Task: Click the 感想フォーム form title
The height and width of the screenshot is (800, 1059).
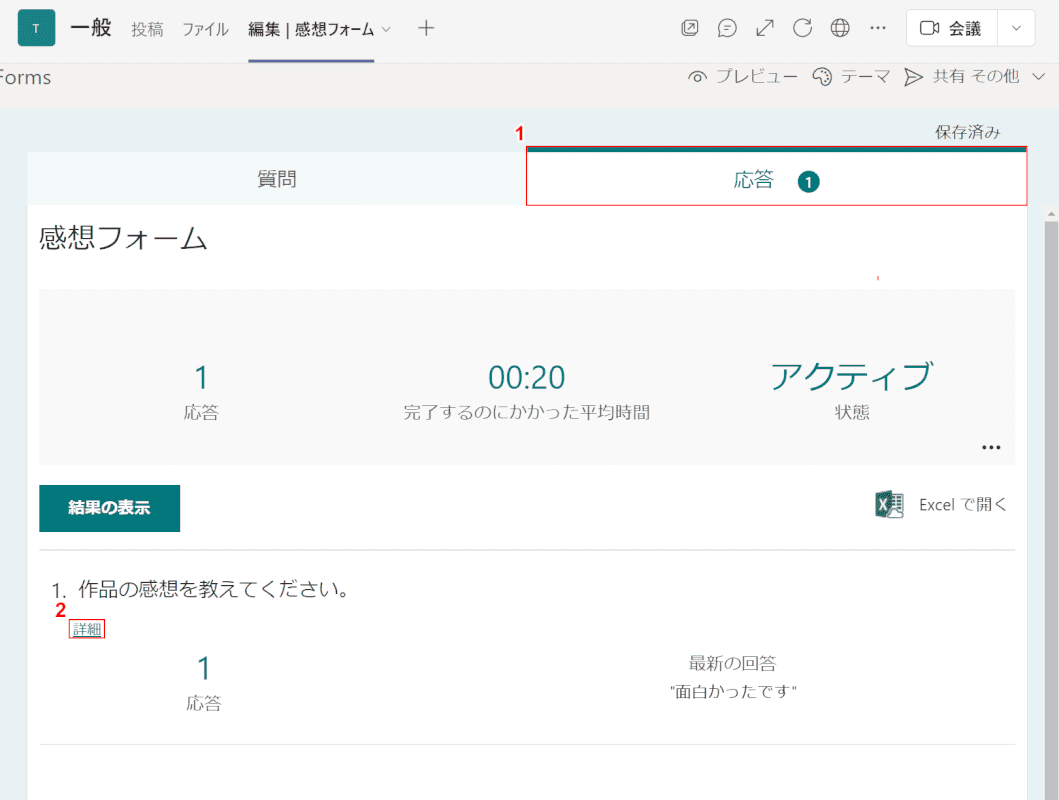Action: (x=123, y=238)
